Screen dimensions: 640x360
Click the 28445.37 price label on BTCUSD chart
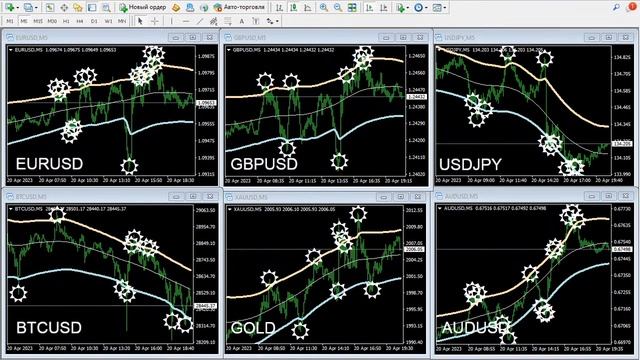click(x=205, y=305)
